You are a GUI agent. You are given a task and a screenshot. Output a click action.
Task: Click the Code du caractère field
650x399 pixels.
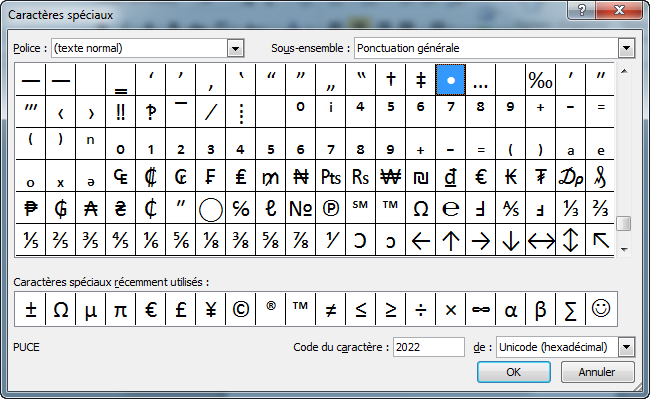point(429,347)
